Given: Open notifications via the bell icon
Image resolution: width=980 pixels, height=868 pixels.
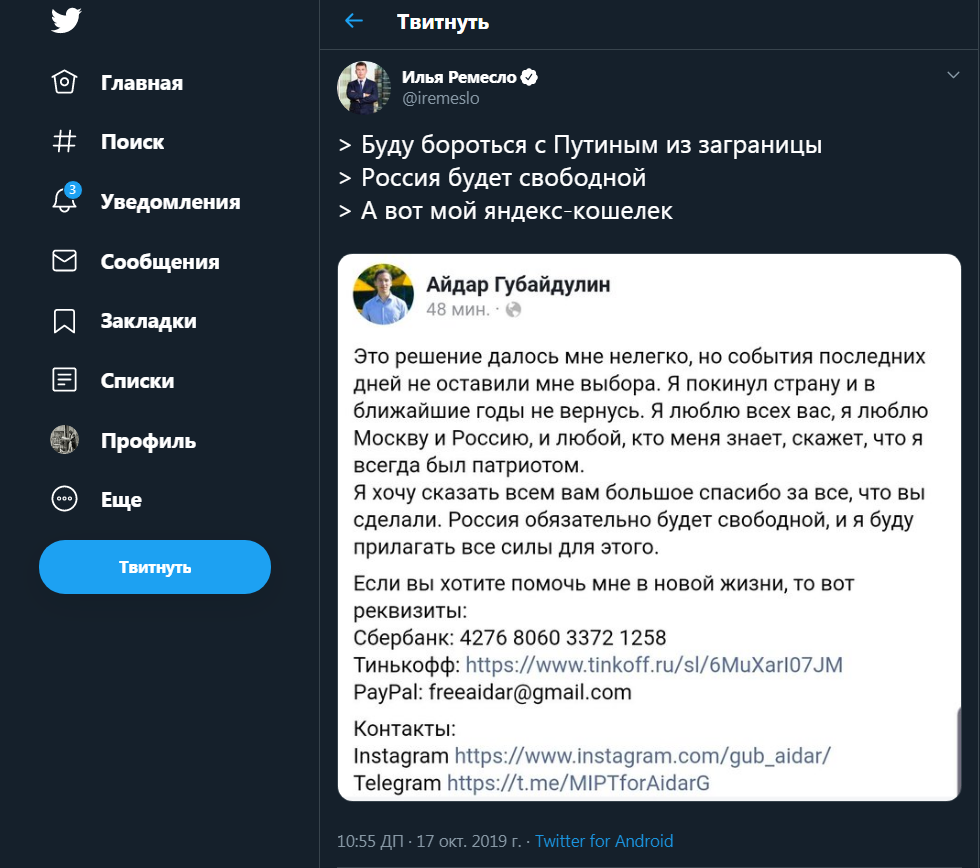Looking at the screenshot, I should [x=64, y=201].
